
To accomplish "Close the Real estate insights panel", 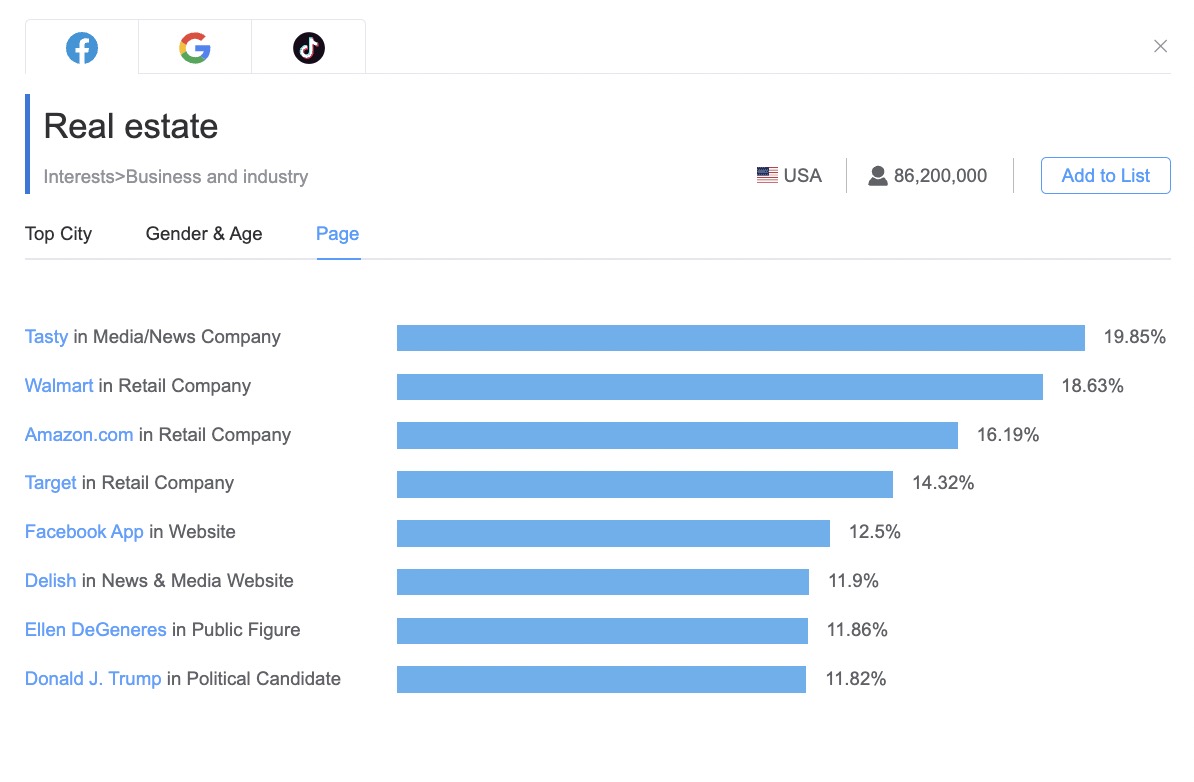I will 1160,46.
